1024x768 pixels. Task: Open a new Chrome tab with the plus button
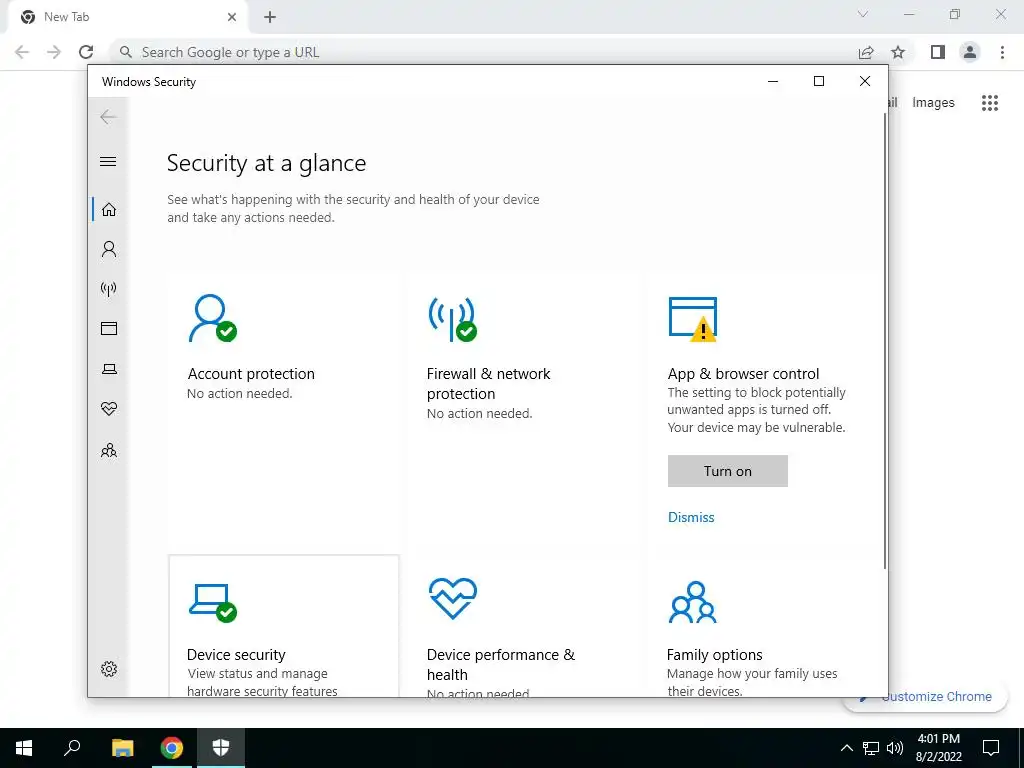click(x=270, y=17)
